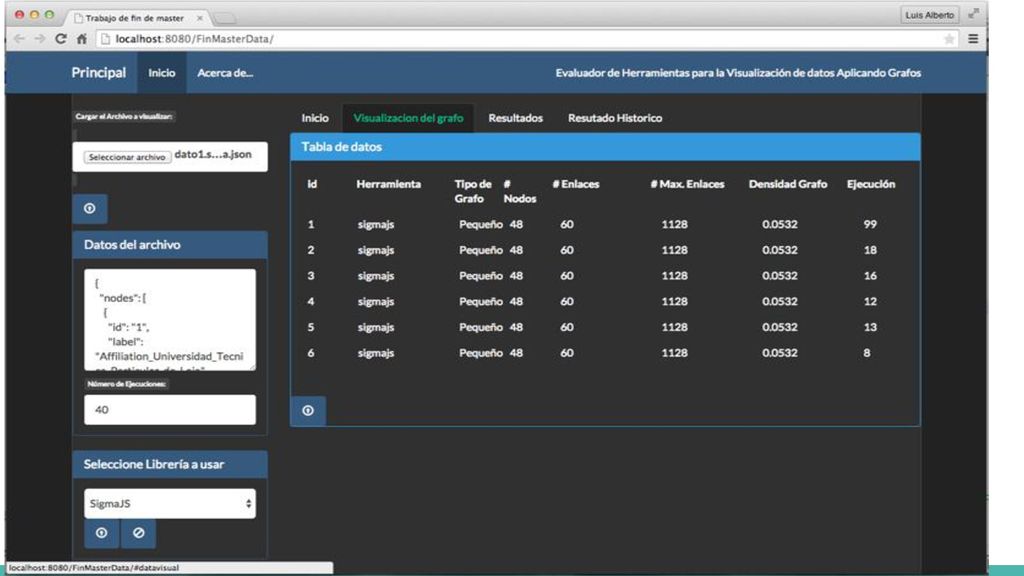The image size is (1024, 576).
Task: Click the Número de Ejecuciones field with 40
Action: [x=170, y=409]
